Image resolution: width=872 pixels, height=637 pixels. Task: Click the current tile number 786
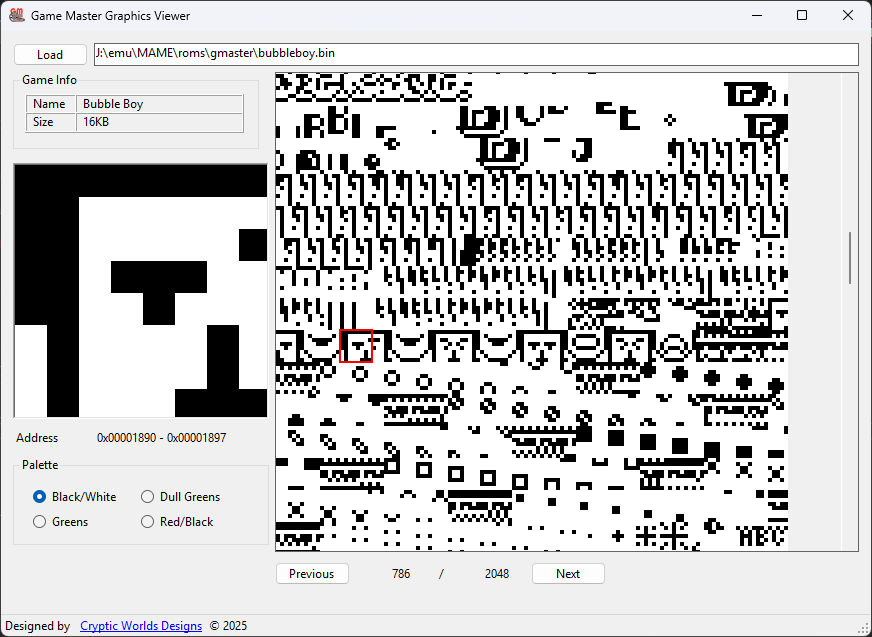click(x=401, y=574)
